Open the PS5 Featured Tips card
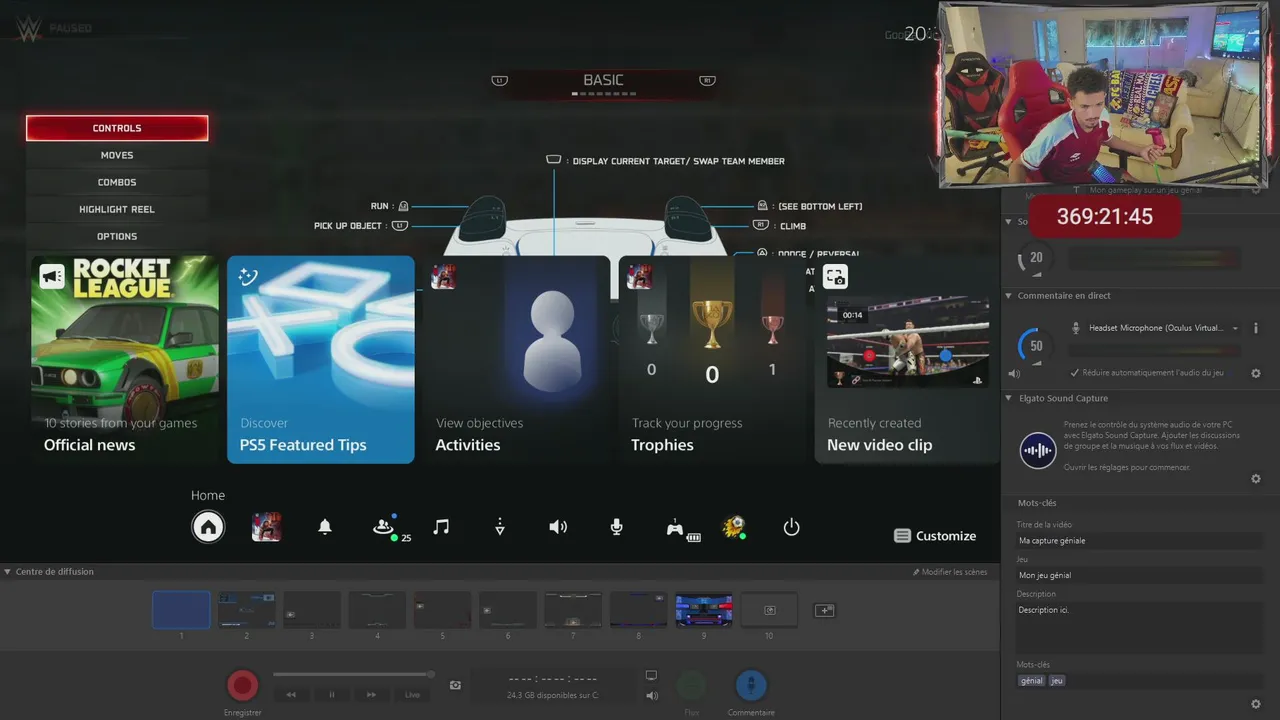The width and height of the screenshot is (1280, 720). click(321, 359)
